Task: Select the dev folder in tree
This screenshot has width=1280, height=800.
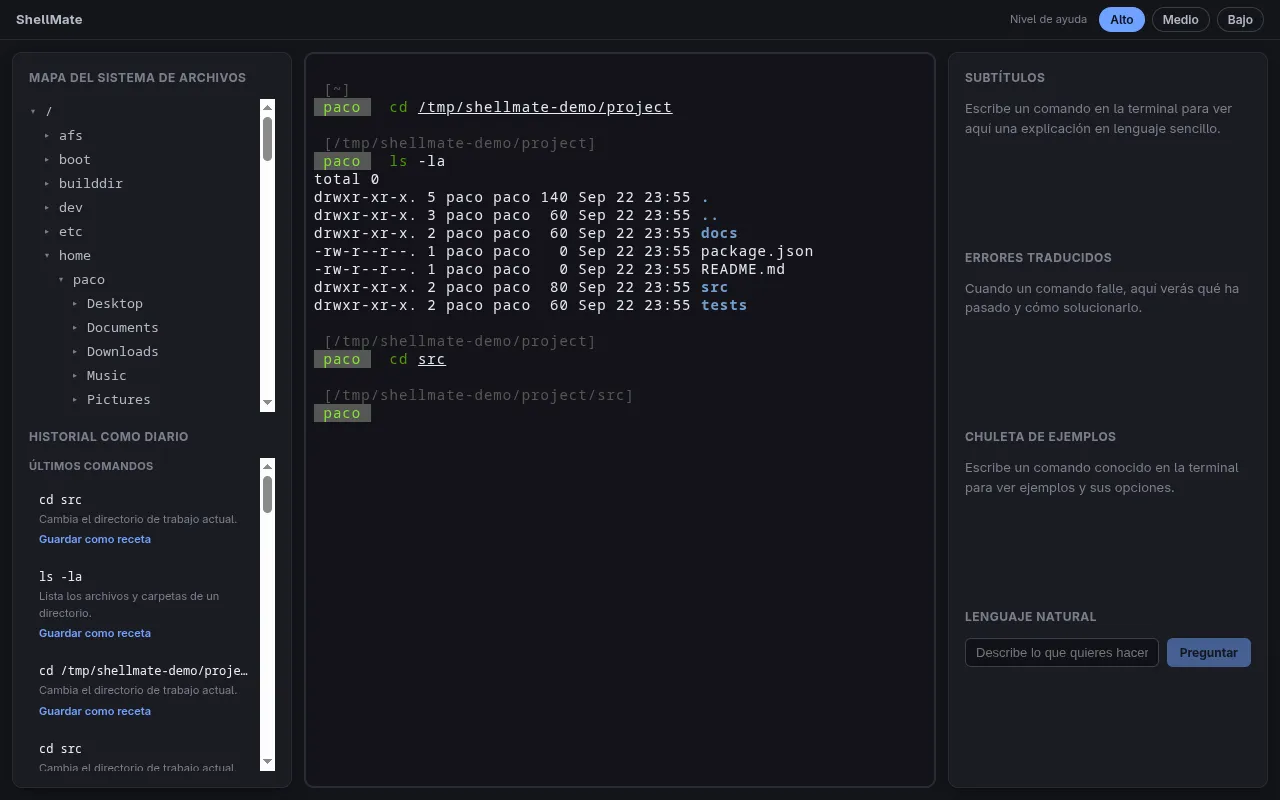Action: point(71,208)
